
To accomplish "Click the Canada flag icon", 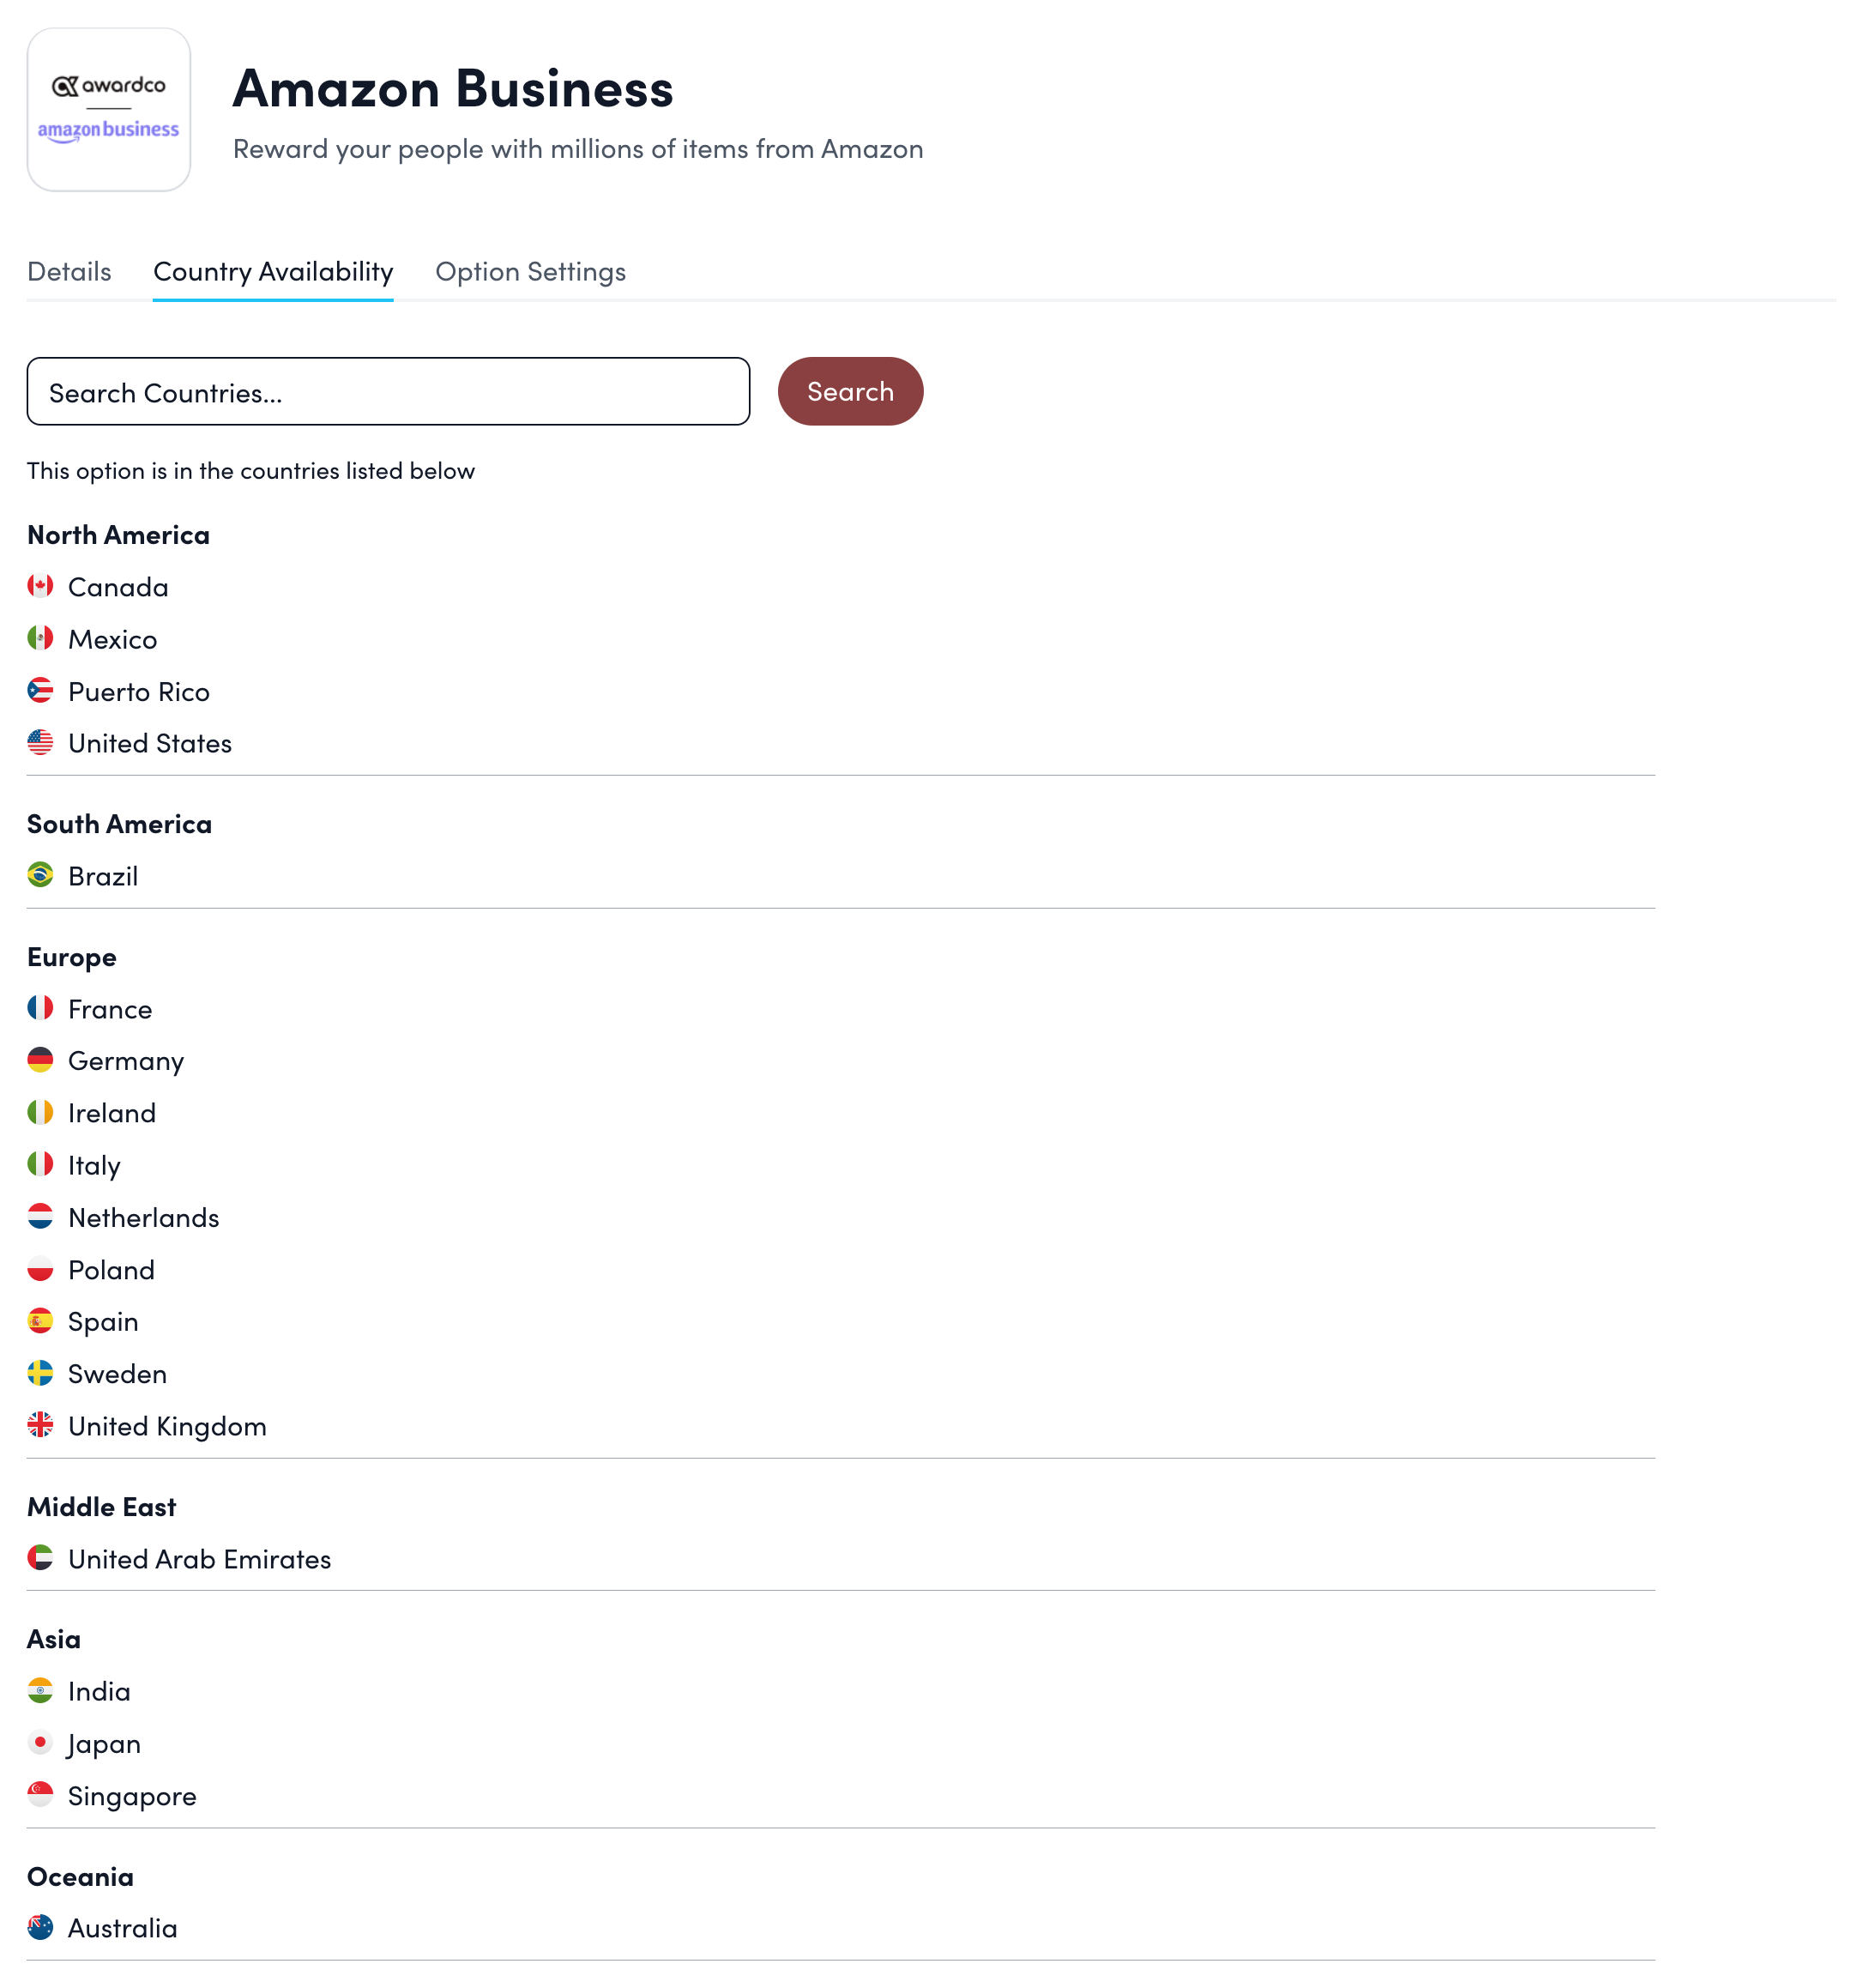I will coord(39,586).
